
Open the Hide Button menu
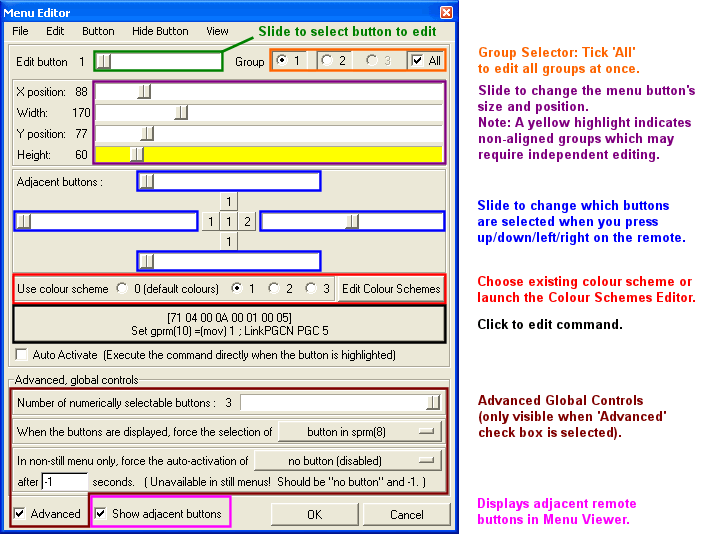pyautogui.click(x=158, y=31)
